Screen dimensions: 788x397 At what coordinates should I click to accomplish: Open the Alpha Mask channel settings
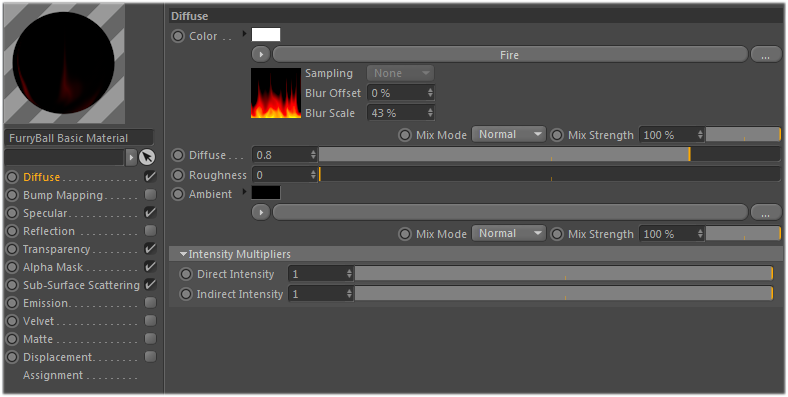(53, 267)
